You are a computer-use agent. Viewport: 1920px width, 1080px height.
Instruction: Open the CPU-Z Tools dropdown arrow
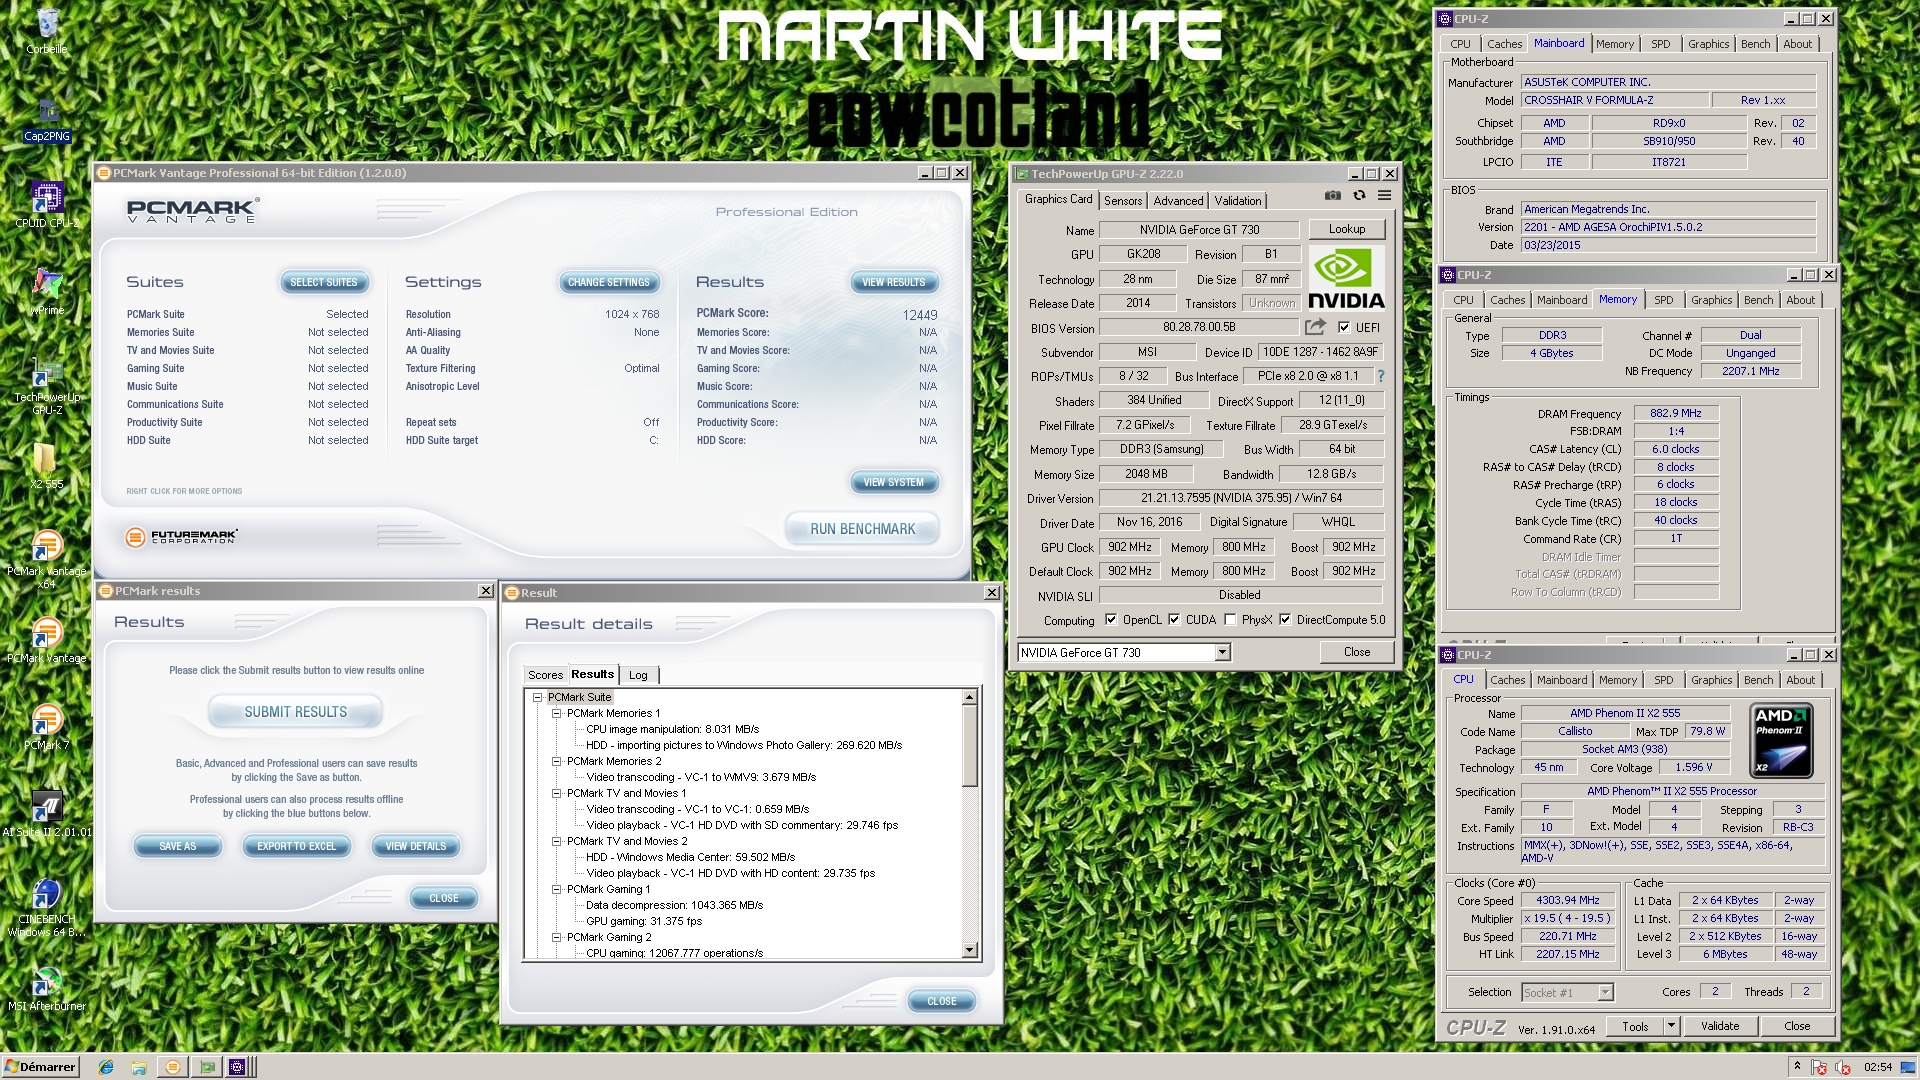point(1670,1026)
